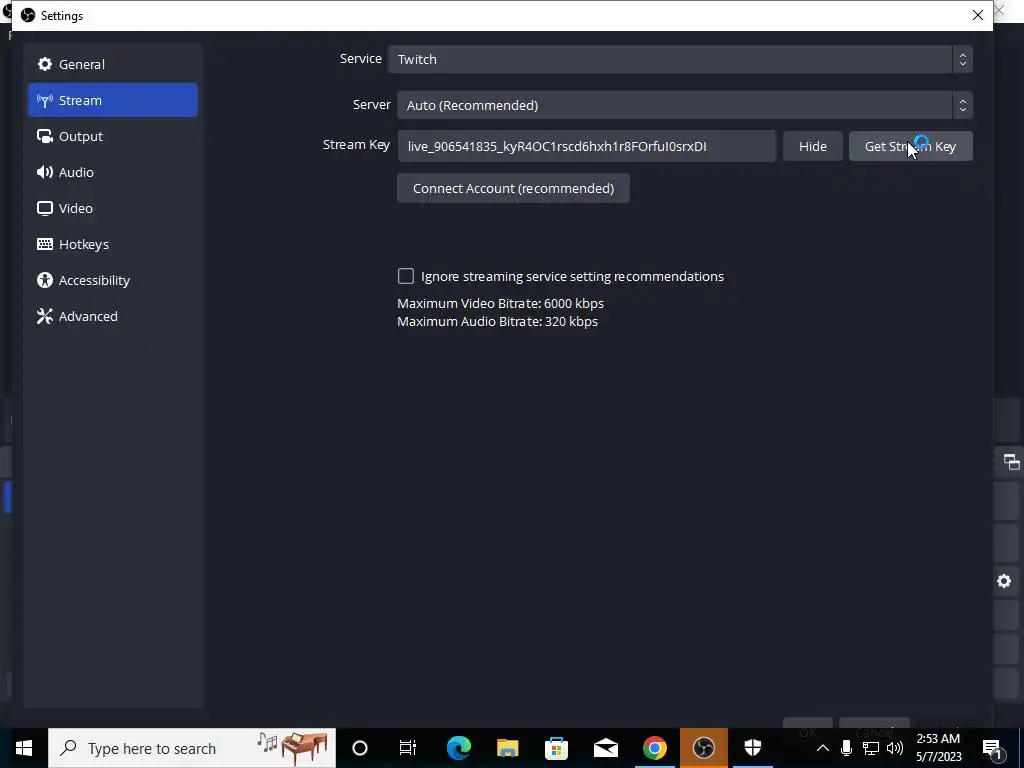The image size is (1024, 768).
Task: Click the OBS Studio taskbar icon
Action: click(703, 748)
